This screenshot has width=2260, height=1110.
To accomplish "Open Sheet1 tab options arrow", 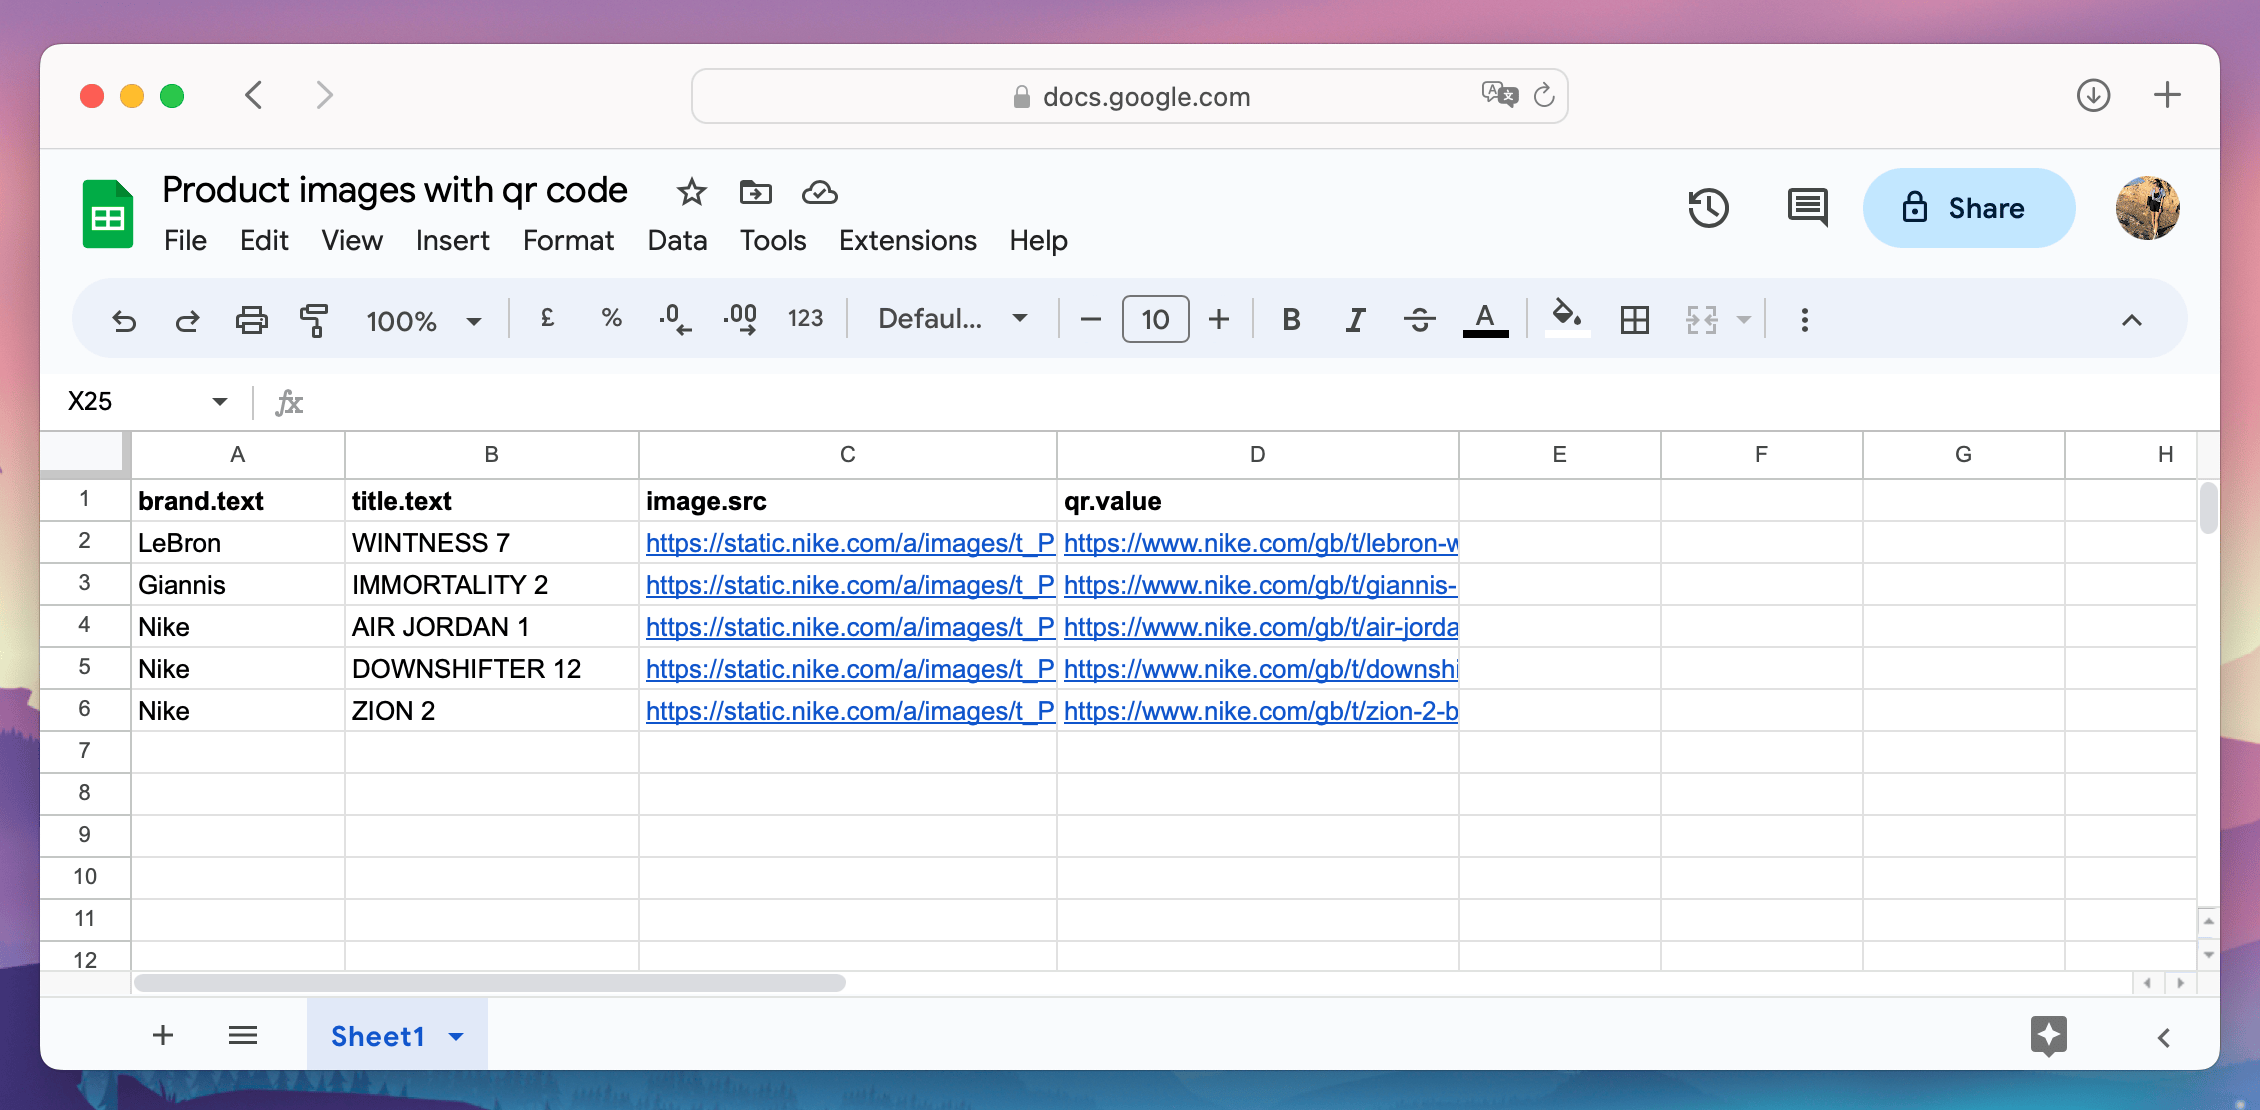I will tap(456, 1036).
